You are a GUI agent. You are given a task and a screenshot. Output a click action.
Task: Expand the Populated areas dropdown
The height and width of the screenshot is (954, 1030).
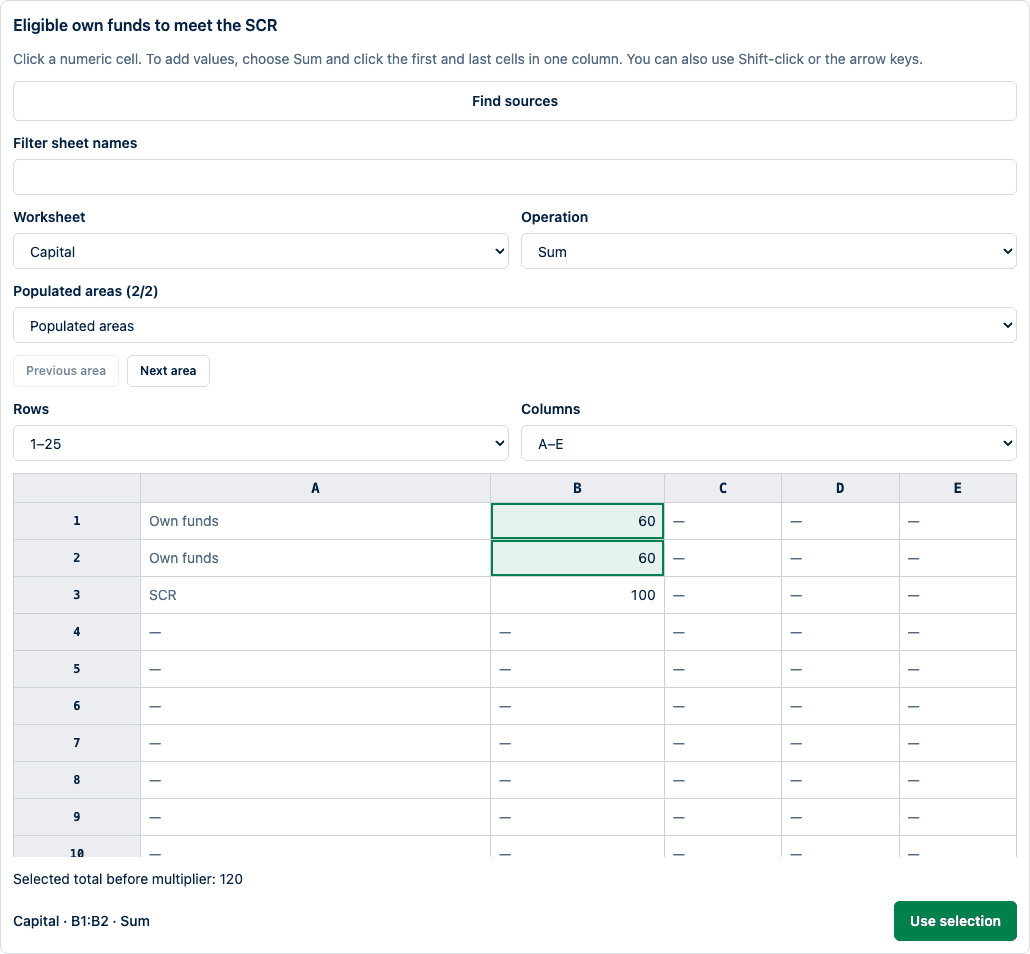[x=514, y=325]
